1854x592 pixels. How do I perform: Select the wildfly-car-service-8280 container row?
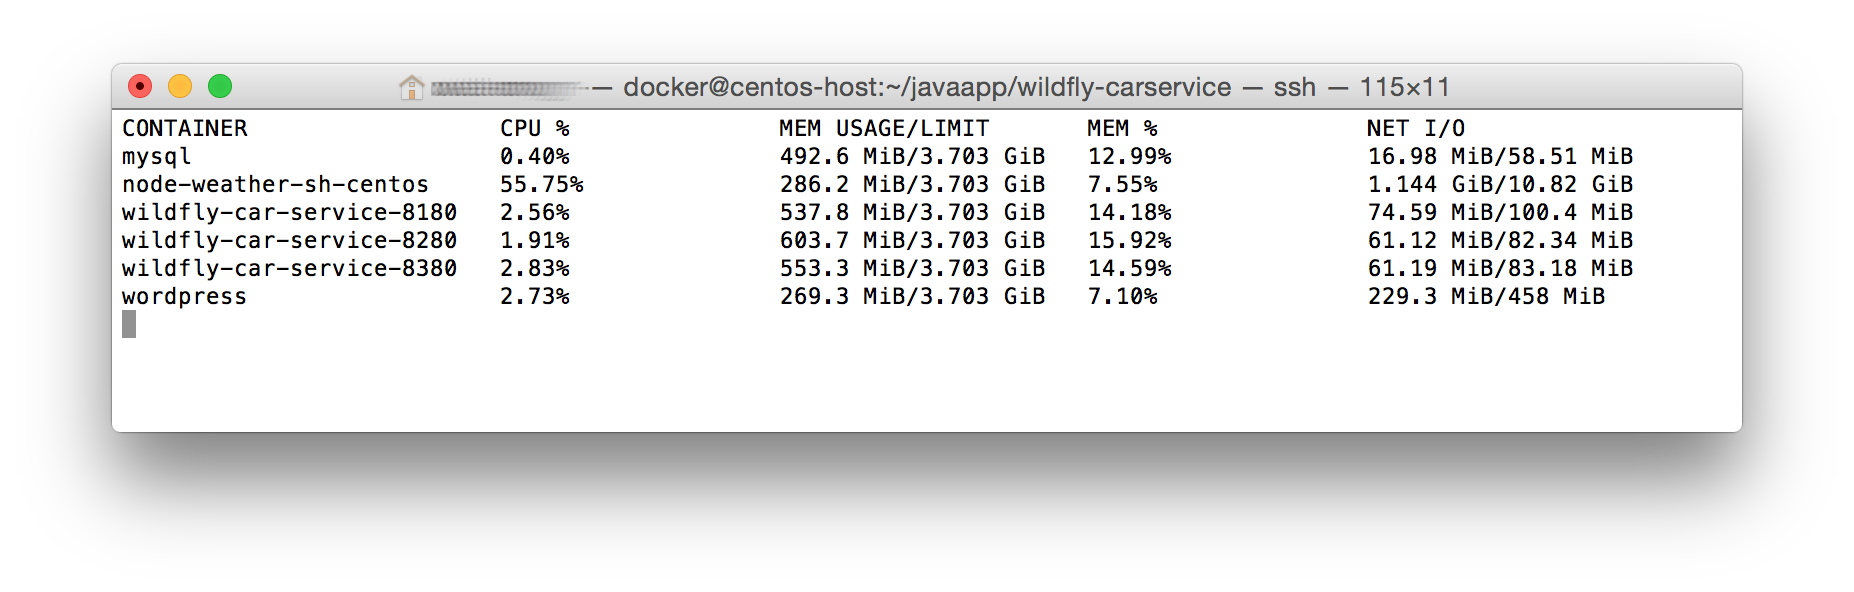(926, 240)
